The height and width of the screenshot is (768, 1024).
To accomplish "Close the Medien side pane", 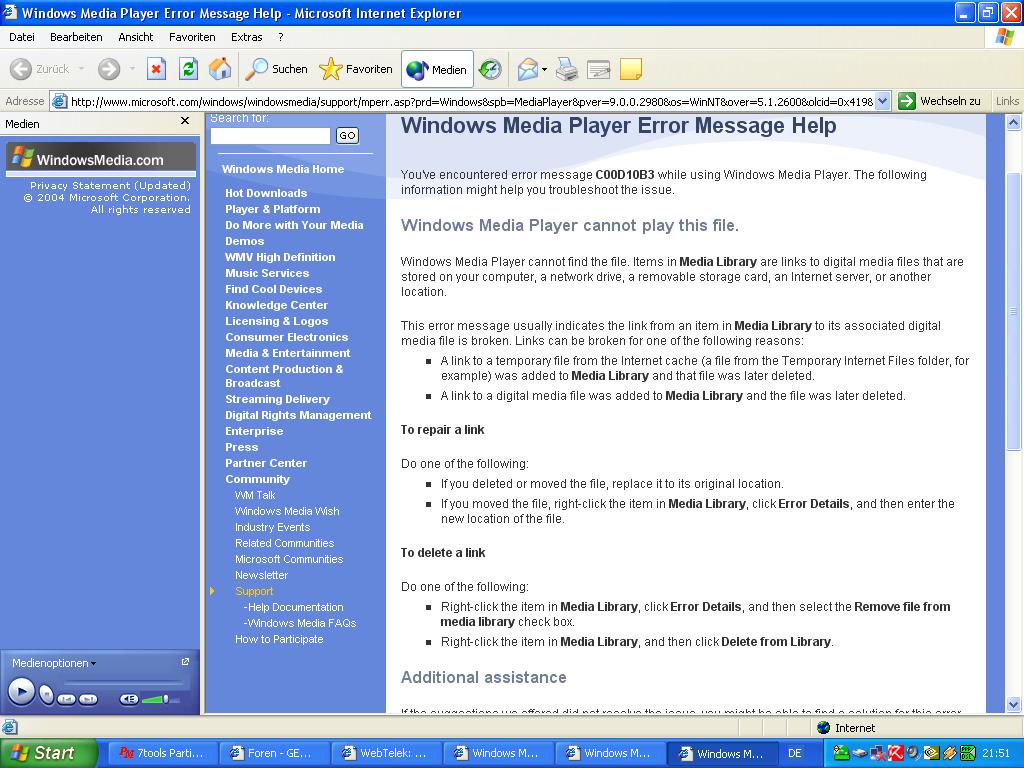I will pyautogui.click(x=185, y=121).
